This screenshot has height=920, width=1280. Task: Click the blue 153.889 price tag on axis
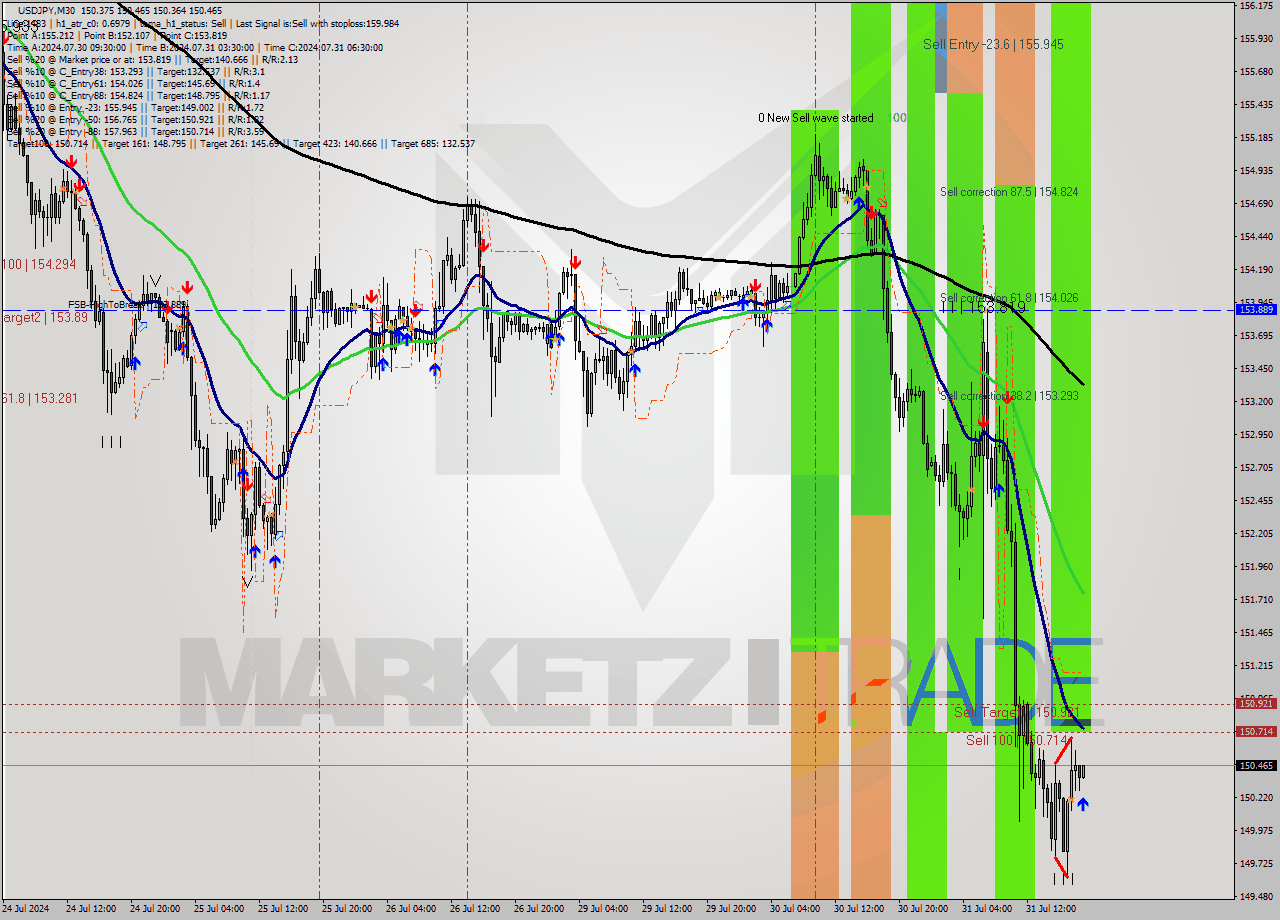1256,310
